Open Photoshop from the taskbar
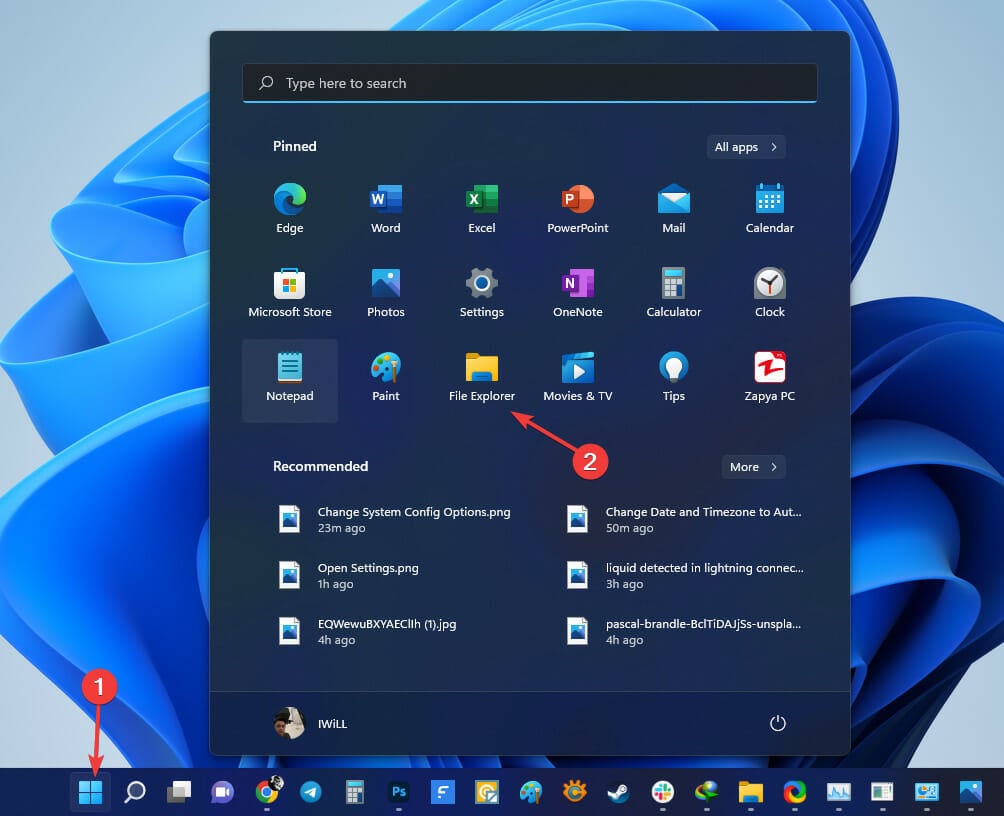The image size is (1004, 816). [x=399, y=792]
